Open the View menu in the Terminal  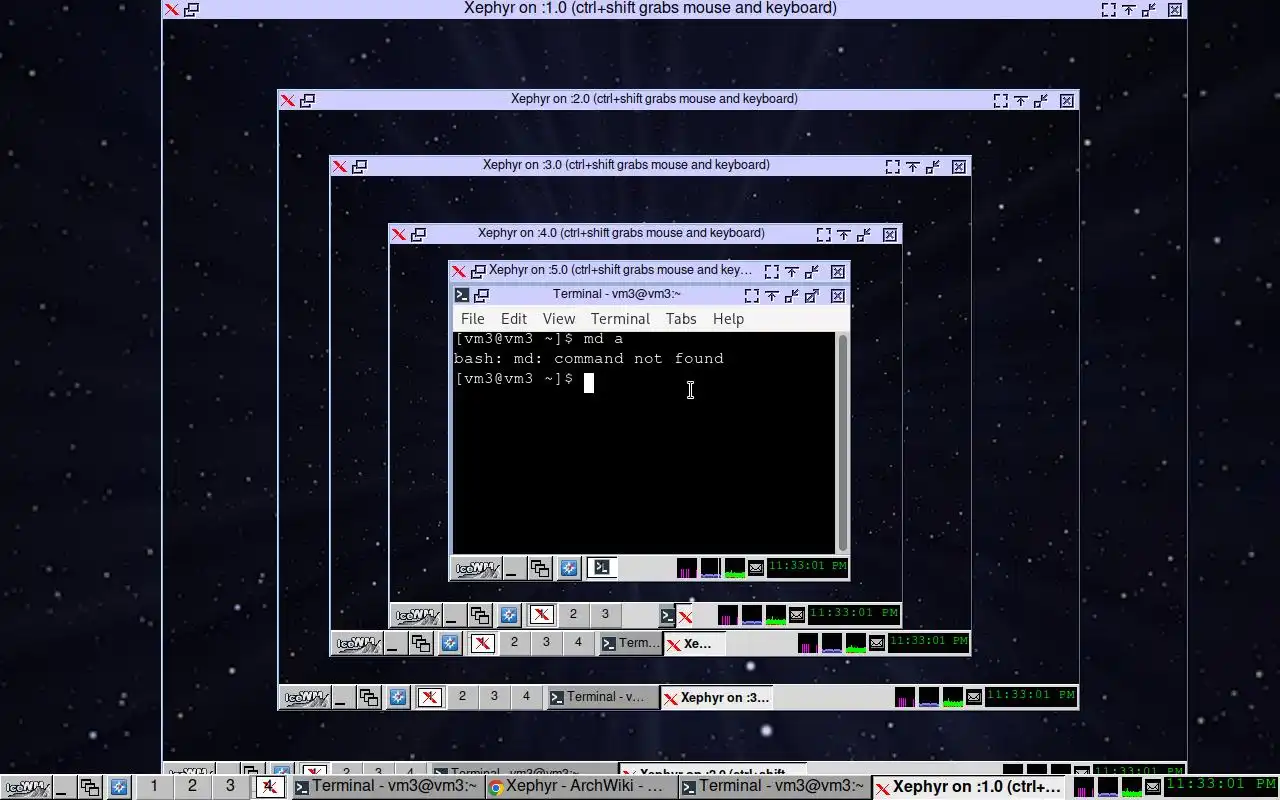tap(559, 319)
